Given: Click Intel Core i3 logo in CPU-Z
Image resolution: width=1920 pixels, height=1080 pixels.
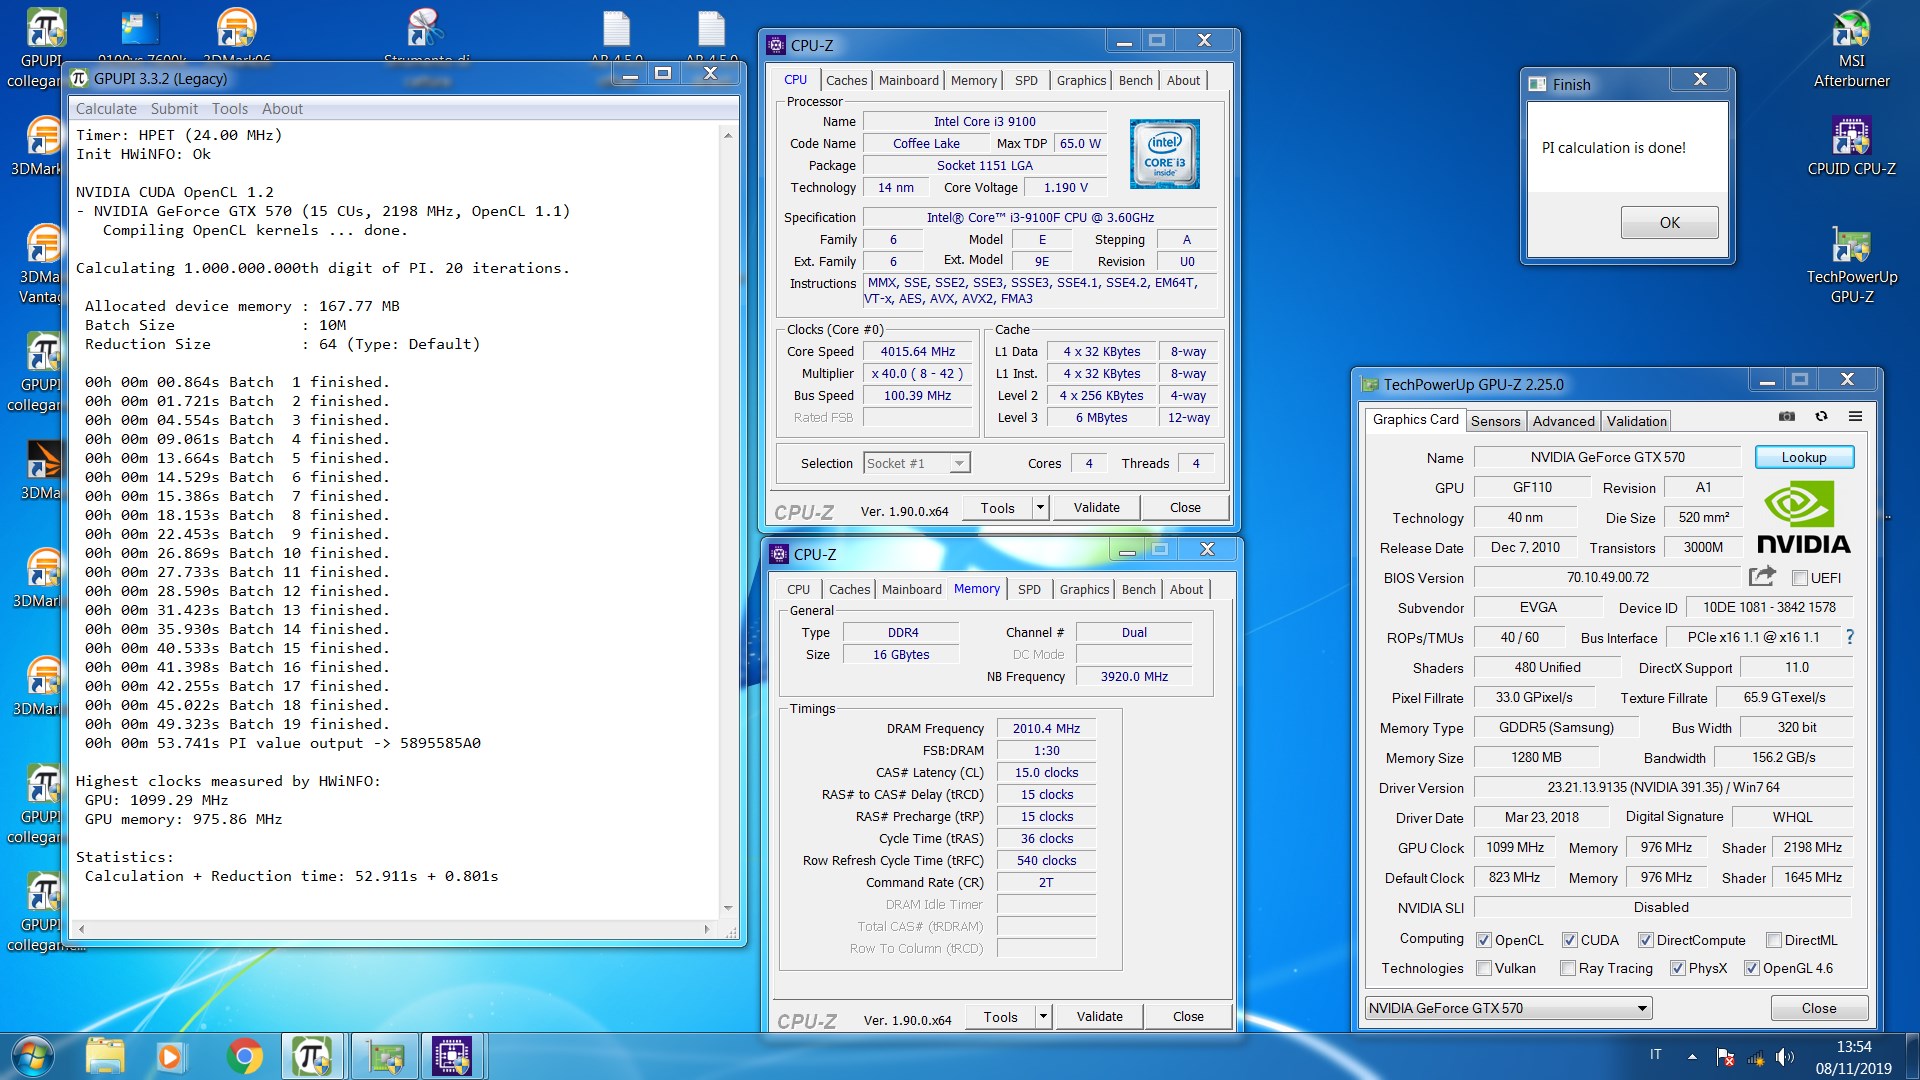Looking at the screenshot, I should (1164, 154).
